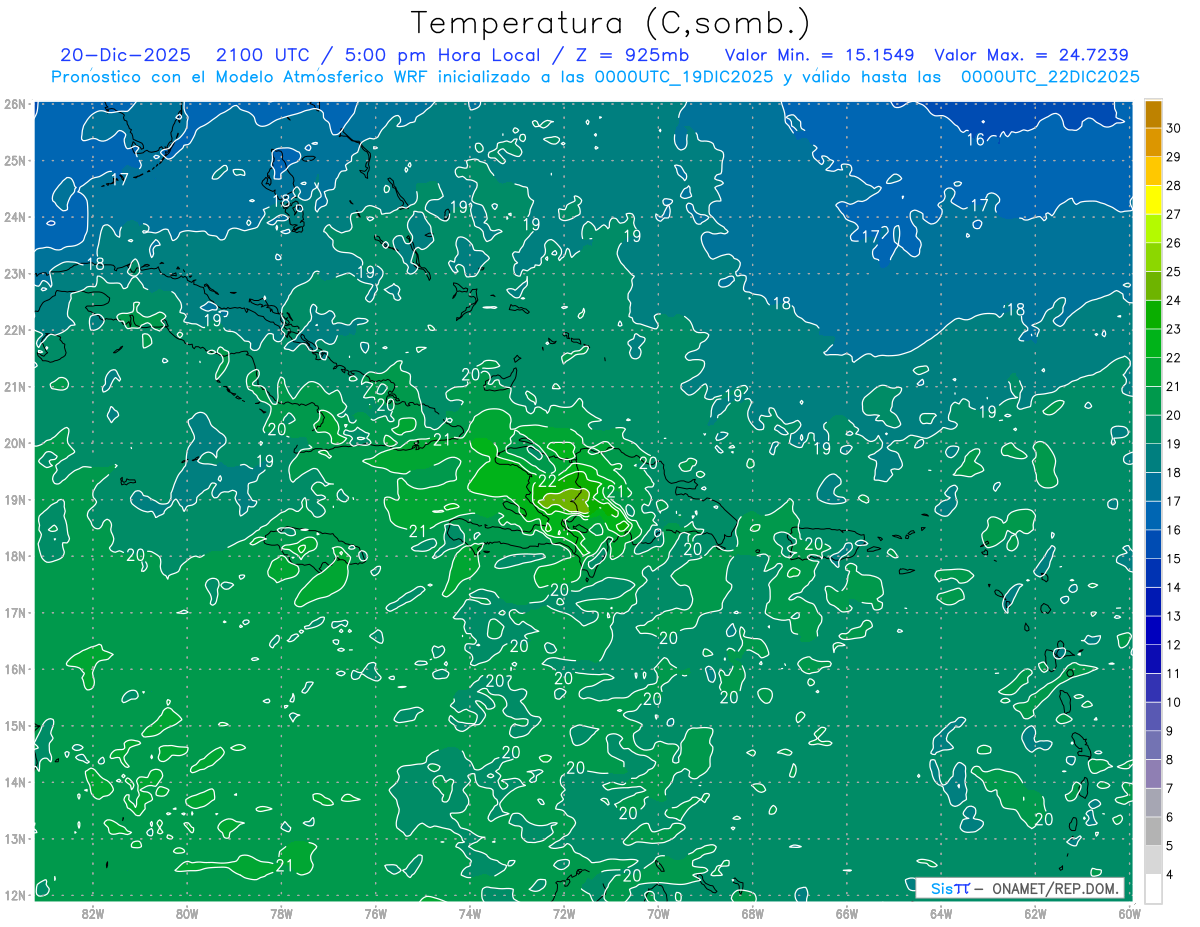Click latitude axis label '17N'
Viewport: 1200px width, 927px height.
tap(15, 612)
